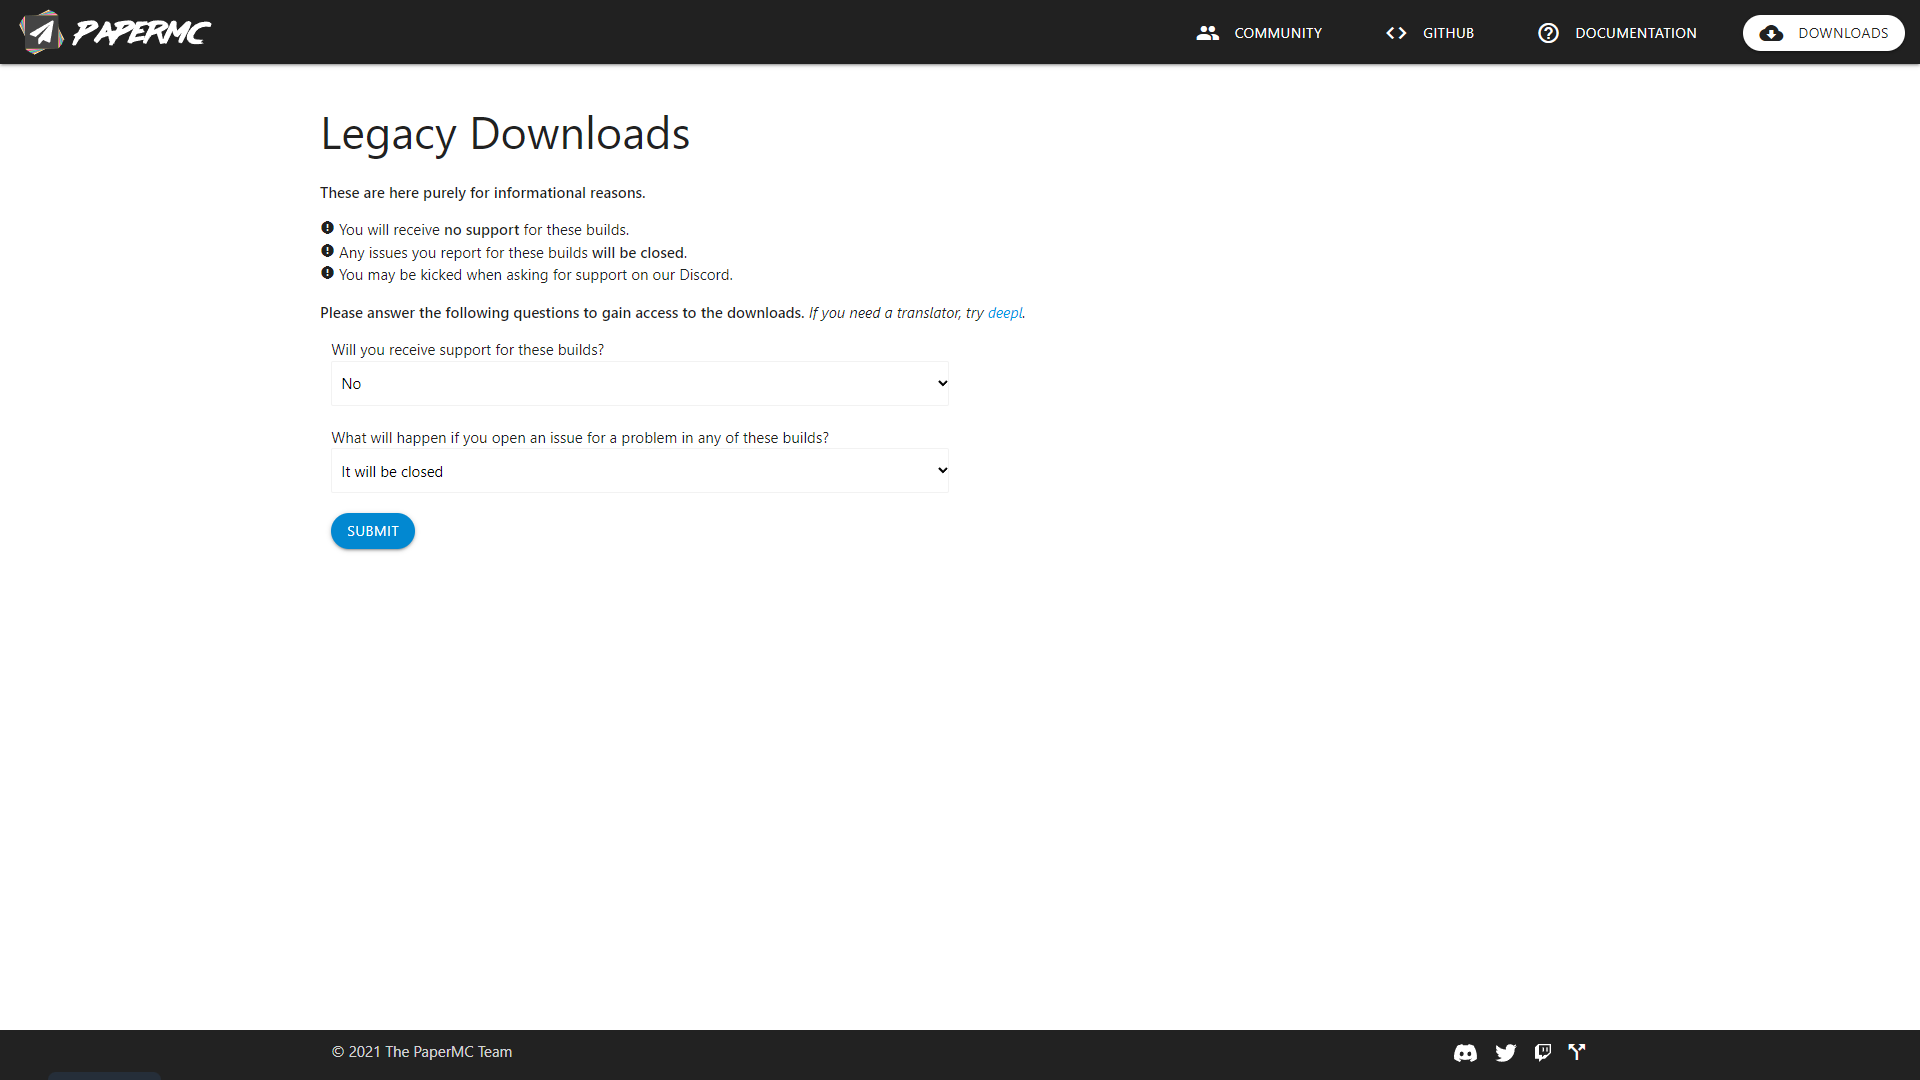Follow the deepl translator link
Viewport: 1920px width, 1080px height.
click(1004, 313)
